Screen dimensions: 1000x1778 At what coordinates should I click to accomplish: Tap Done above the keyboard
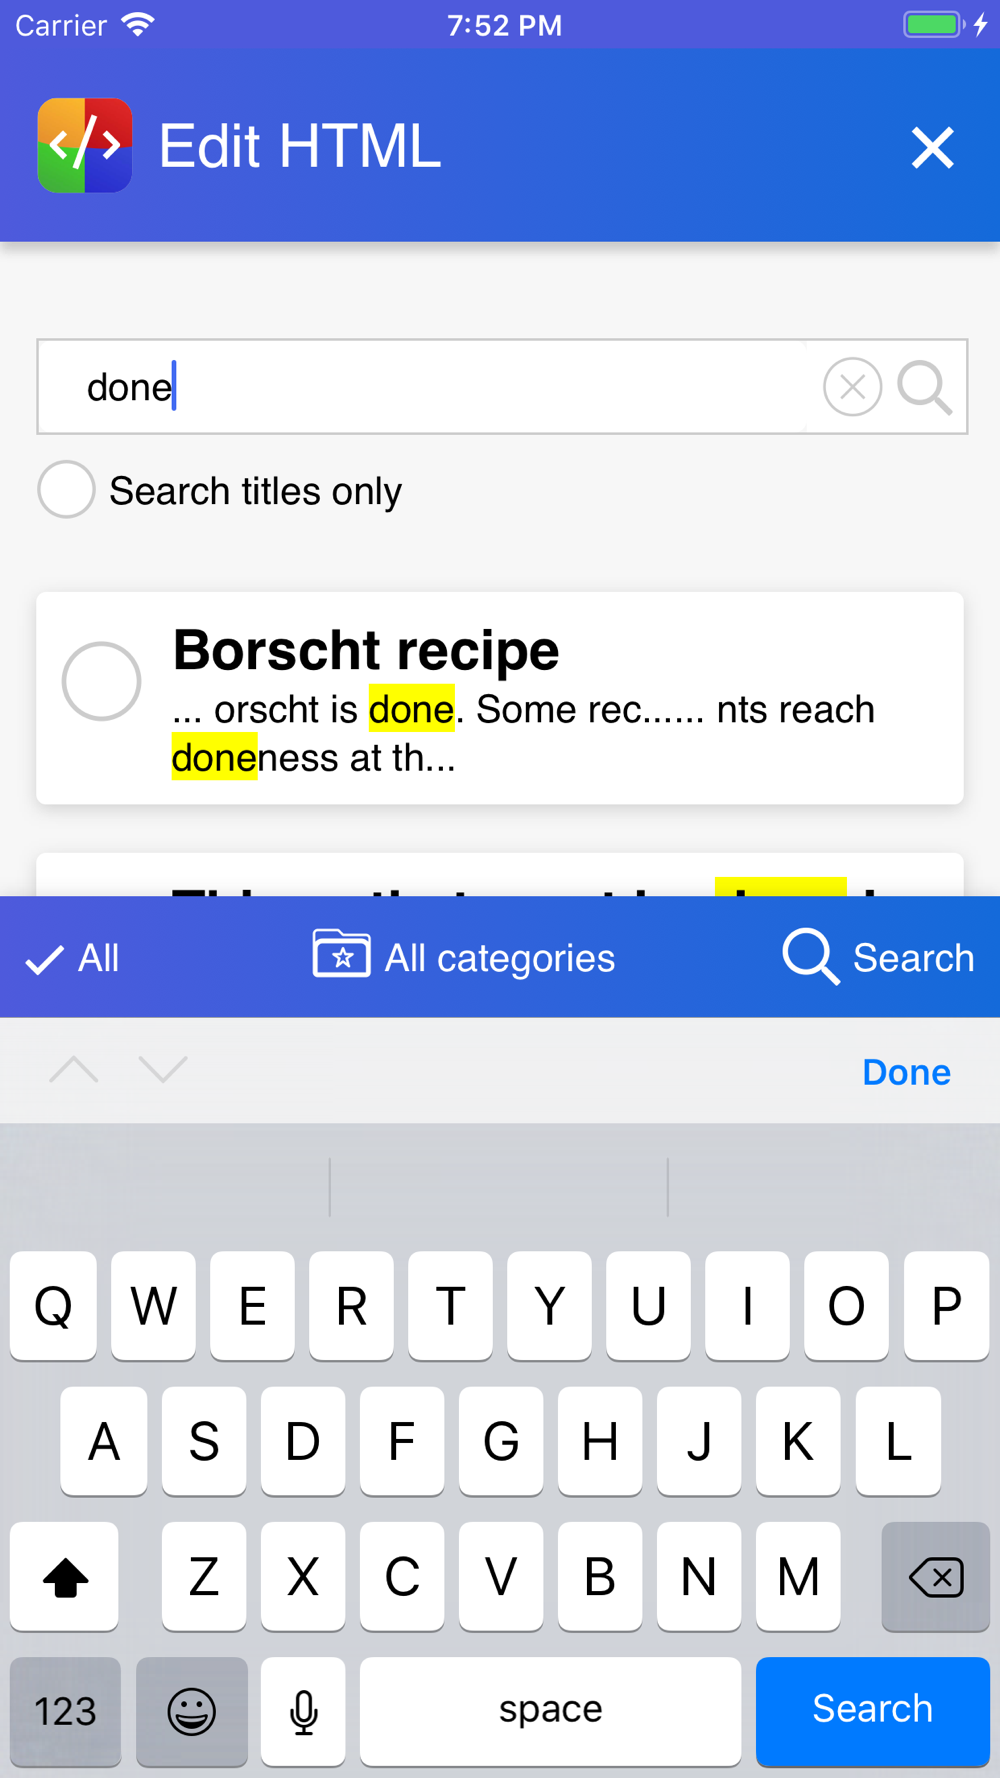tap(906, 1072)
